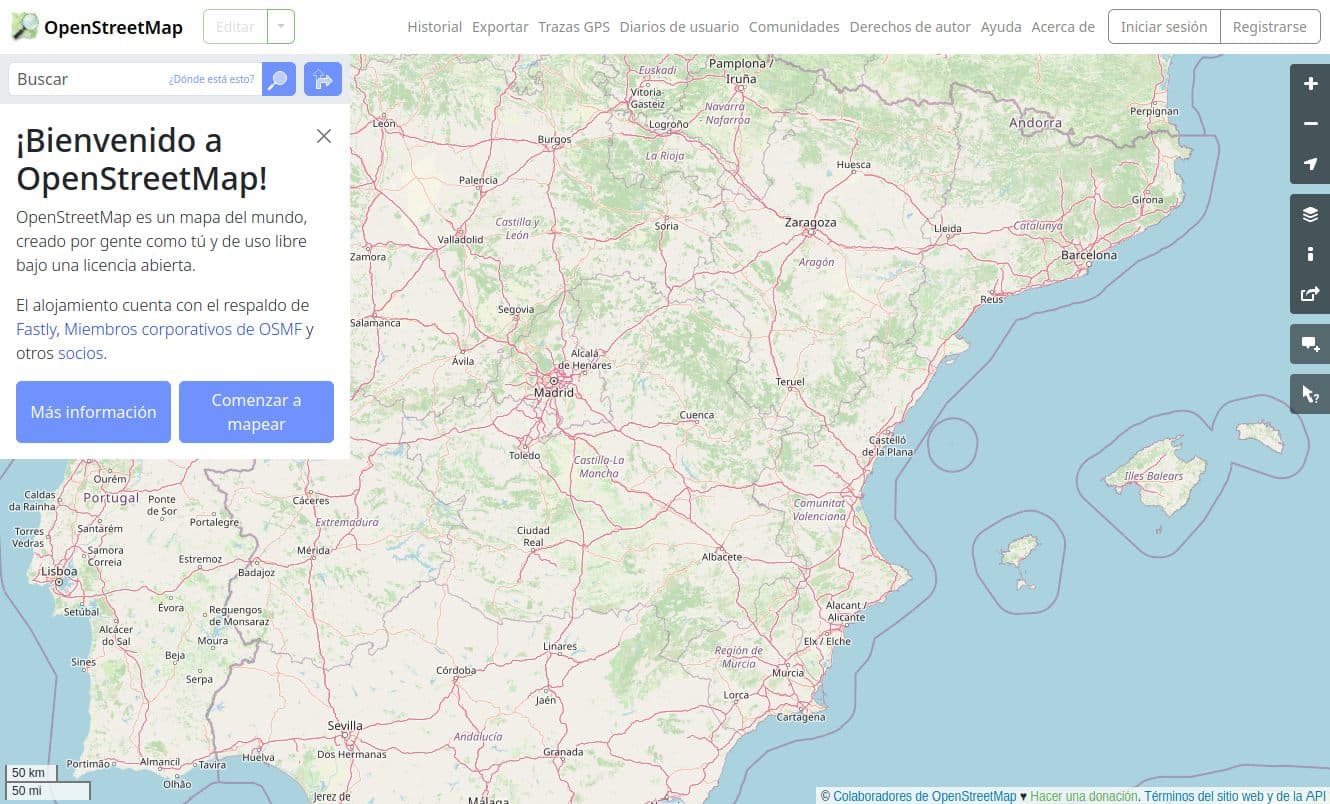
Task: Open the Comunidades menu item
Action: pyautogui.click(x=794, y=27)
